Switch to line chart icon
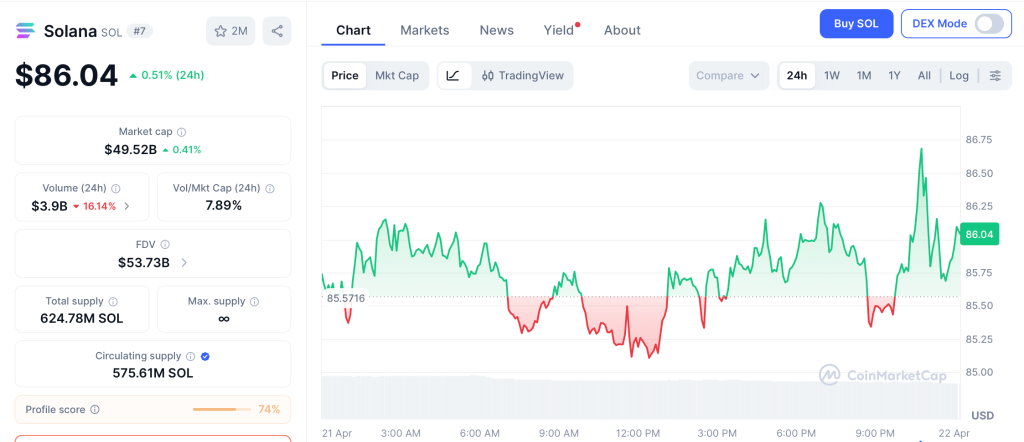This screenshot has height=442, width=1024. [453, 76]
